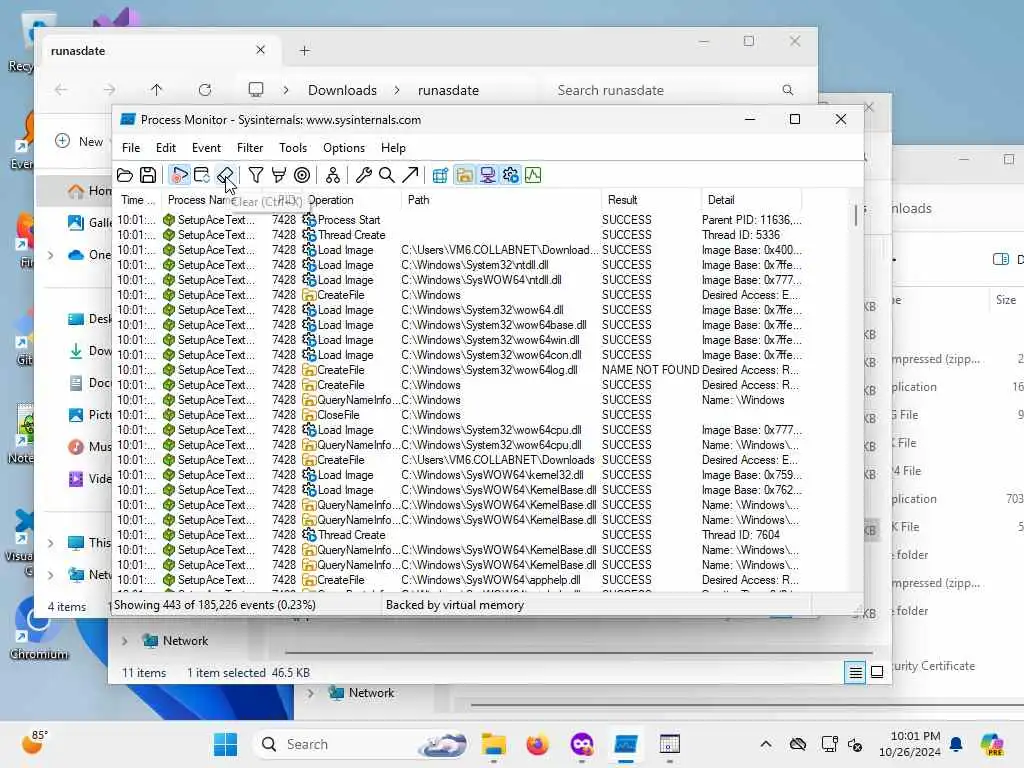This screenshot has width=1024, height=768.
Task: Toggle Show File System Activity
Action: [464, 175]
